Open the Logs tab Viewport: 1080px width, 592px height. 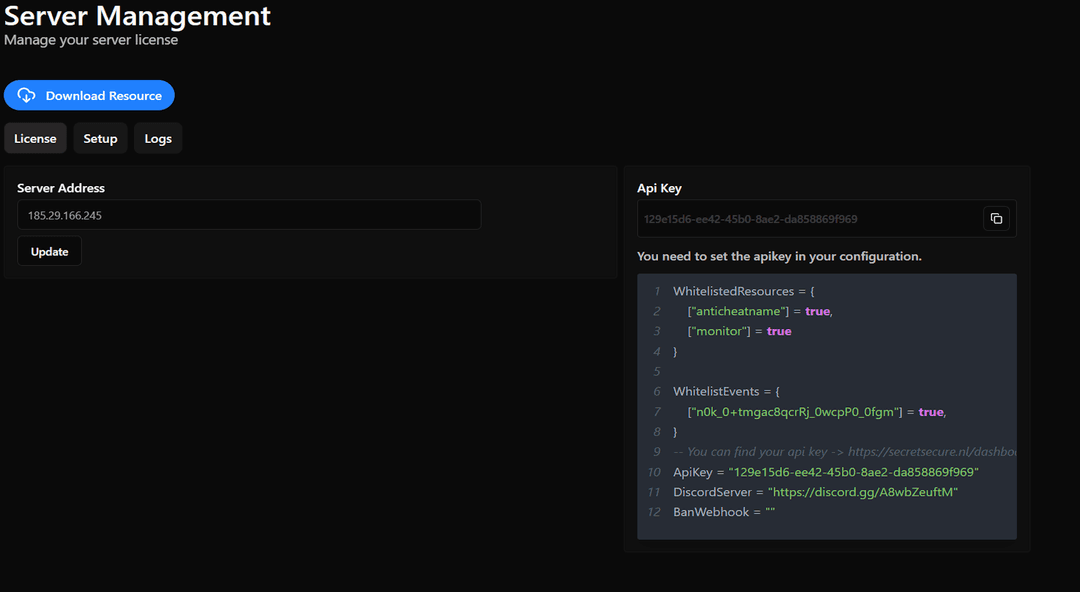click(x=157, y=138)
